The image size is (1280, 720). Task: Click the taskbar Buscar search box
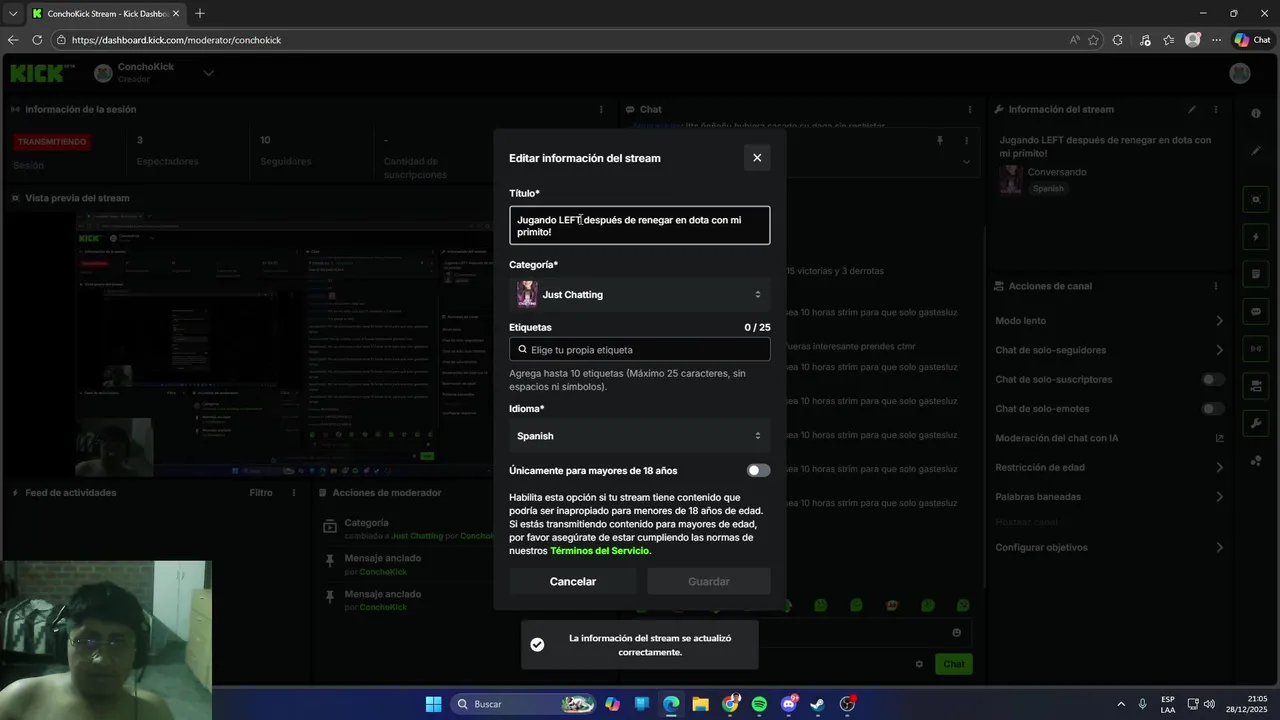[x=525, y=704]
